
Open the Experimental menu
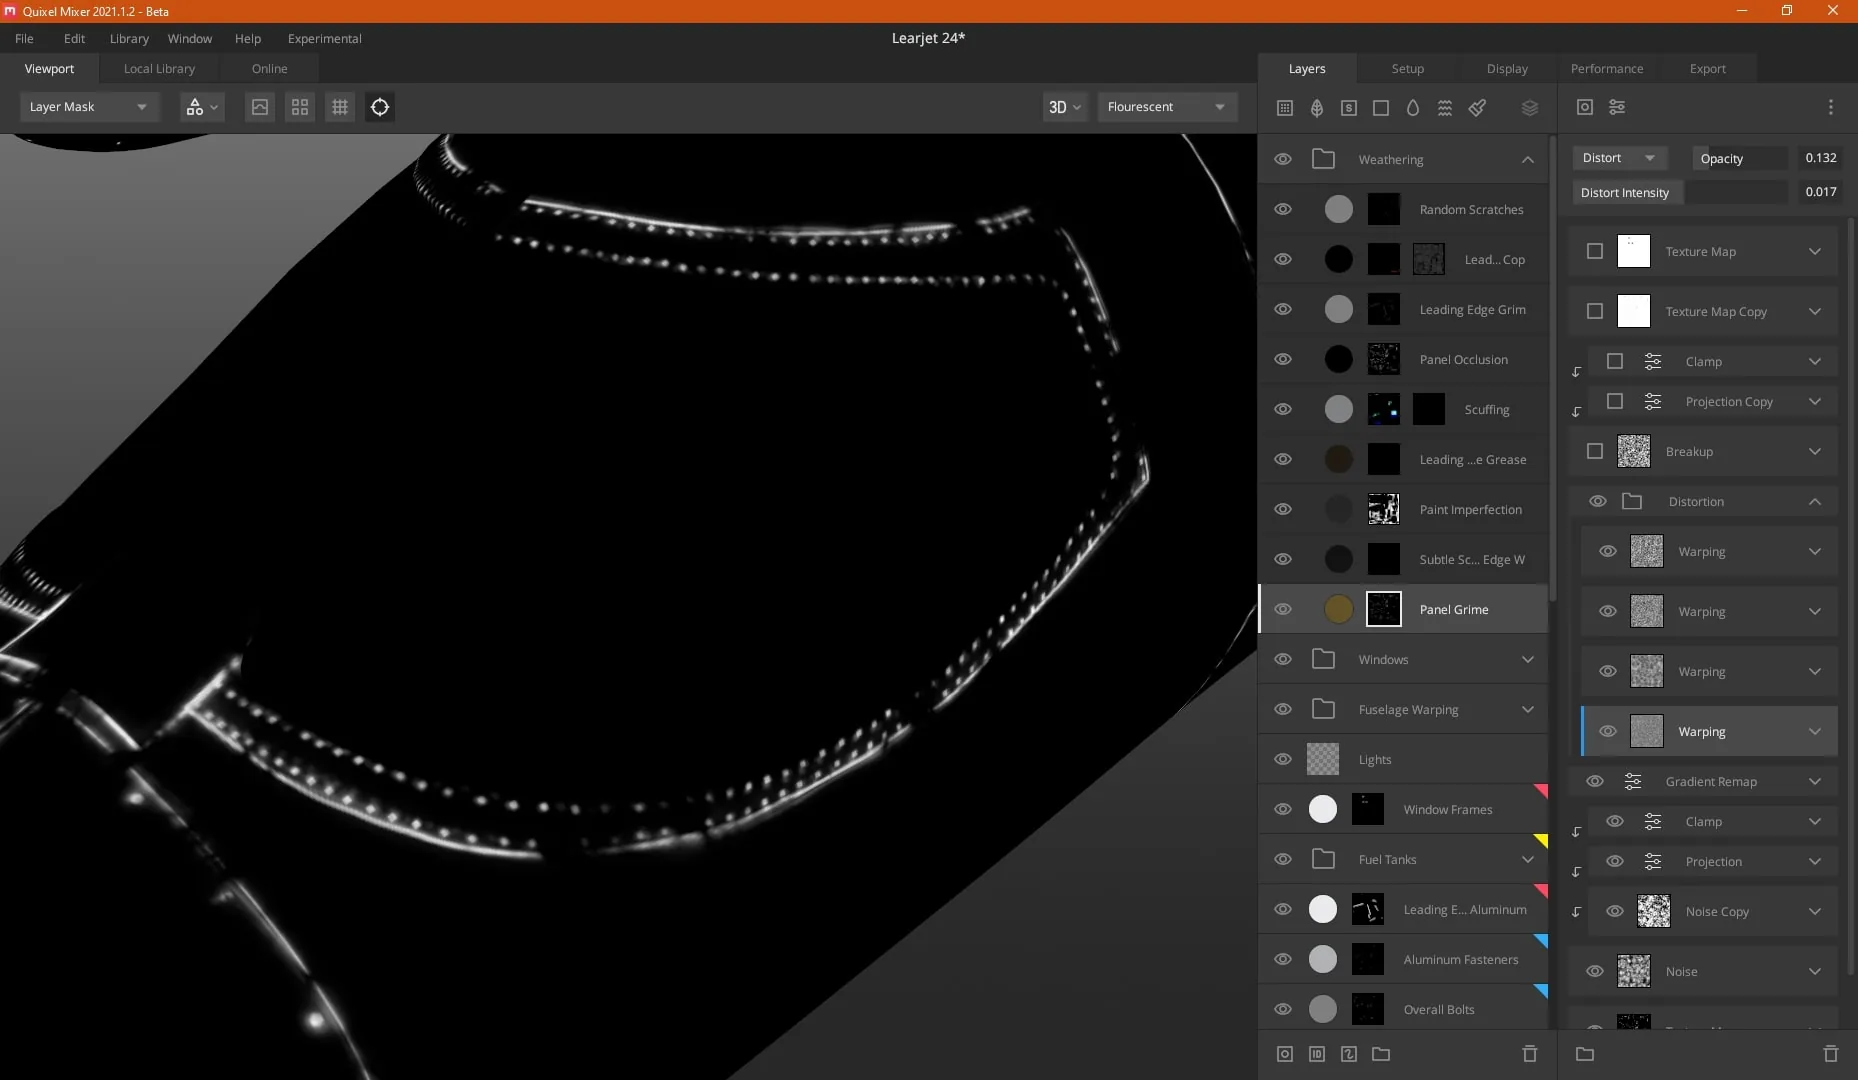(324, 38)
